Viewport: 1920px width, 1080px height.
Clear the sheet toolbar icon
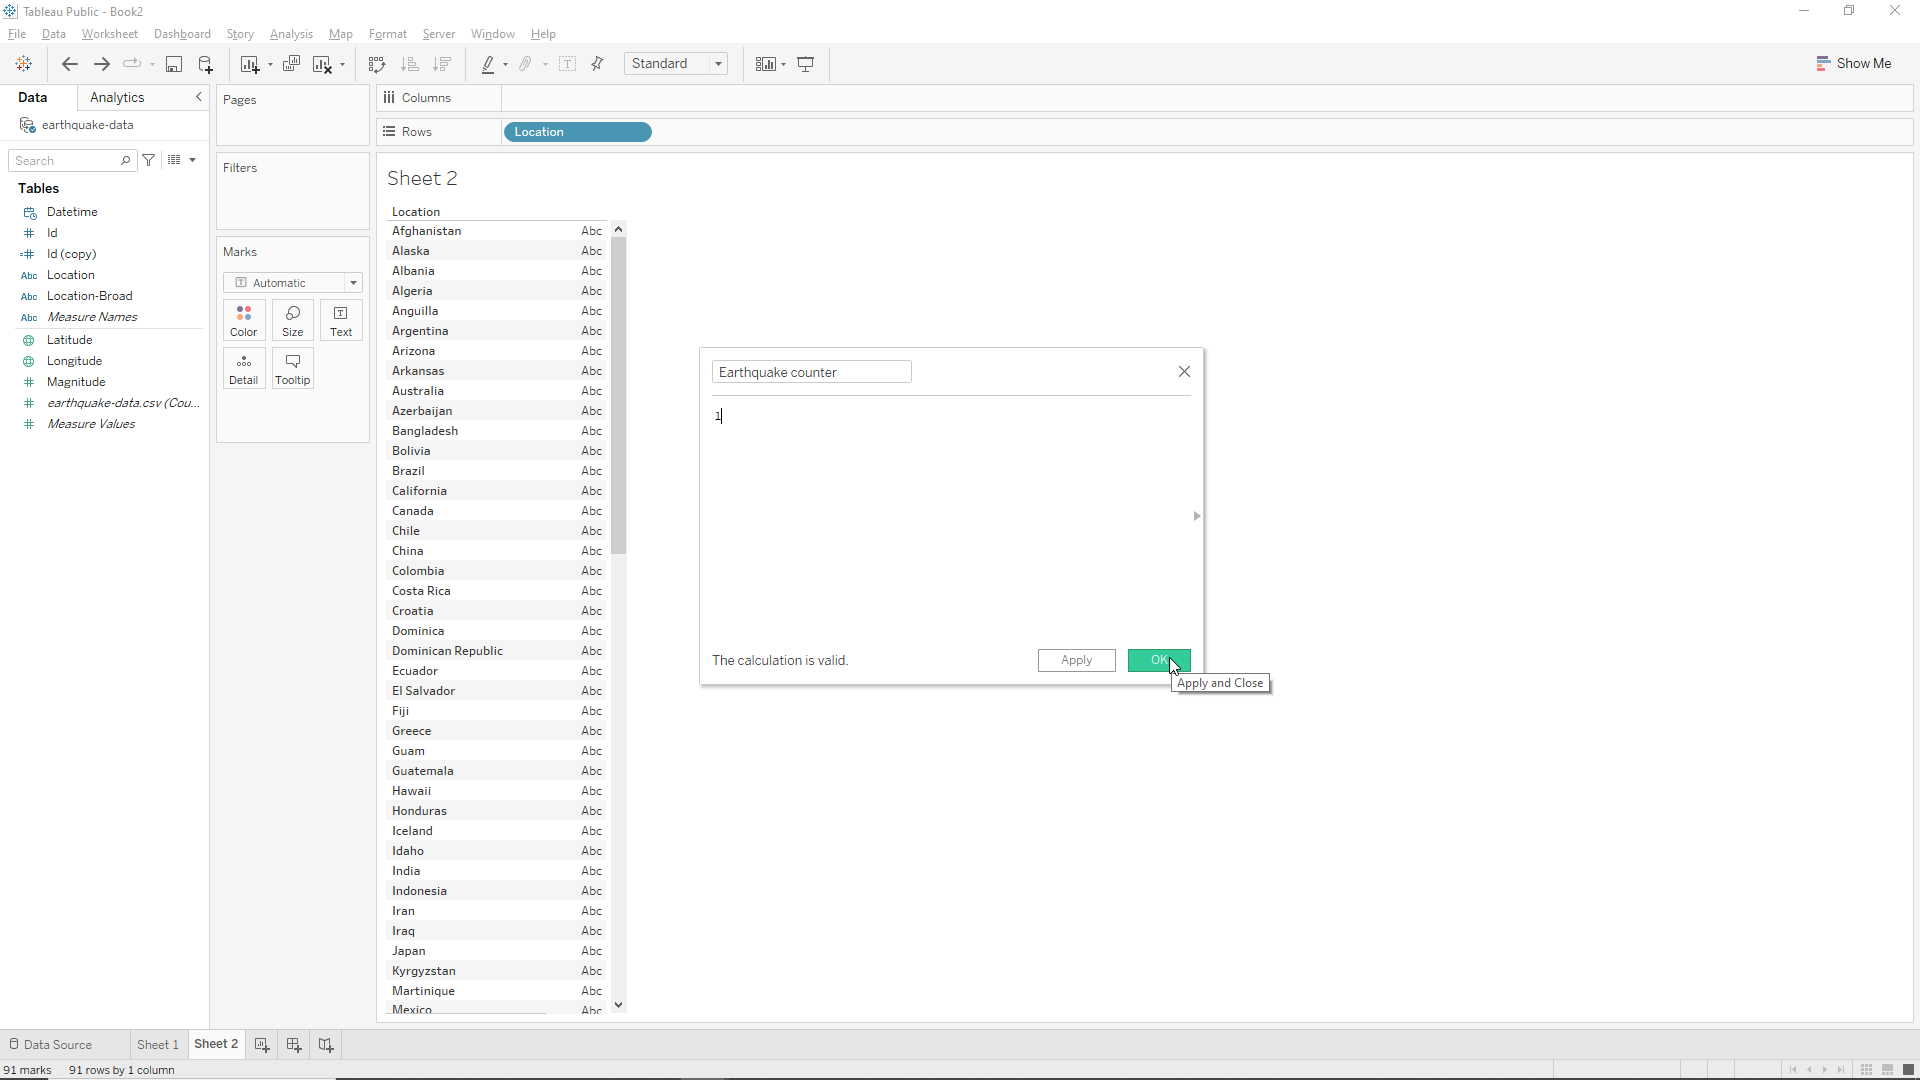pyautogui.click(x=322, y=64)
